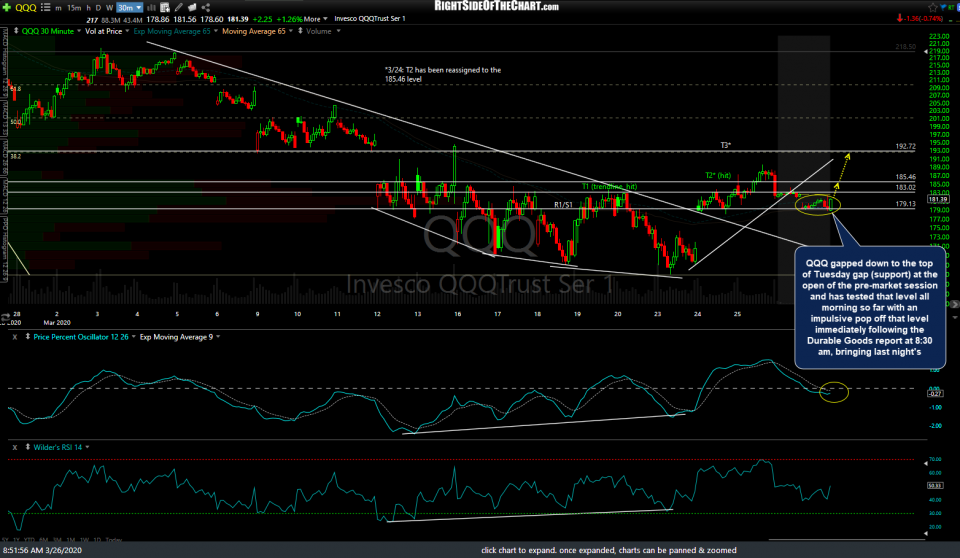
Task: Select the 'h' hourly timeframe
Action: (88, 8)
